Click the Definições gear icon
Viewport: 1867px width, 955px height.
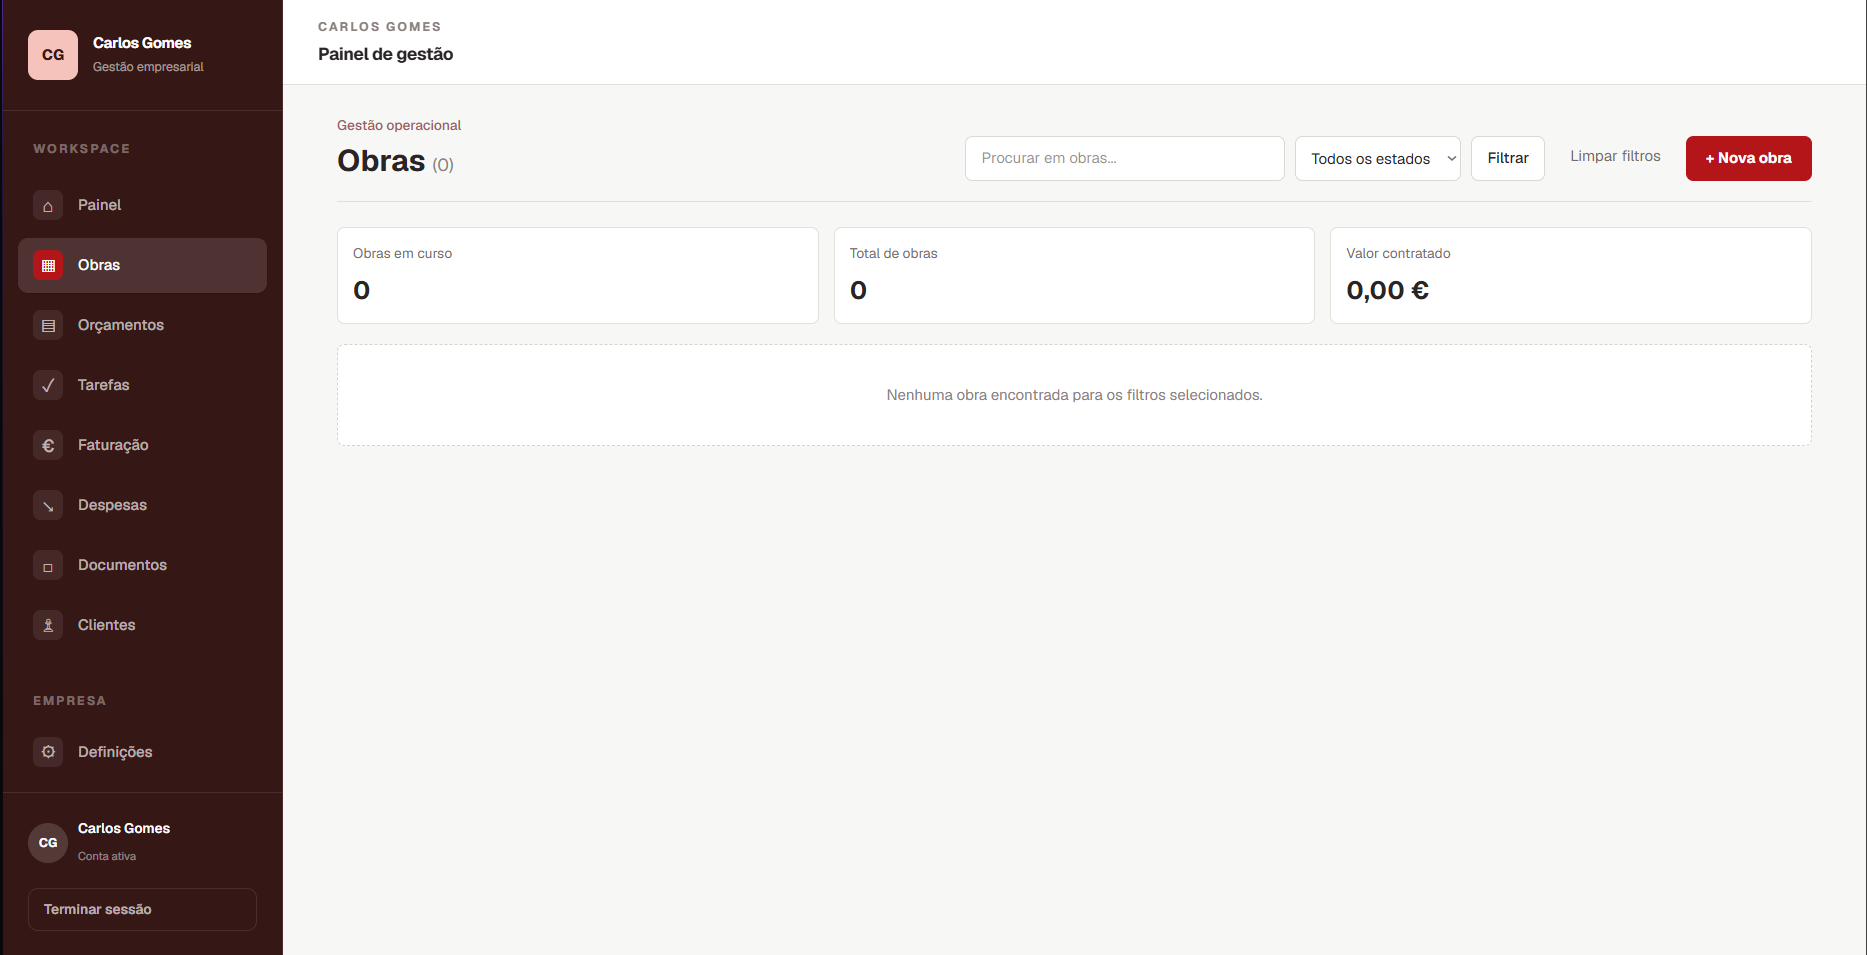click(x=48, y=752)
